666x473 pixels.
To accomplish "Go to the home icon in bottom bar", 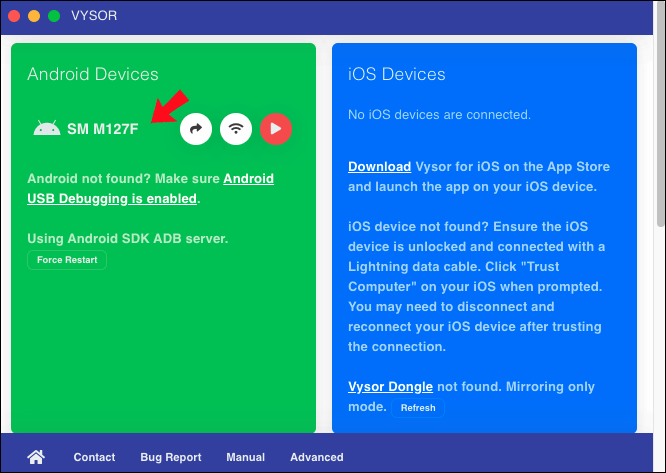I will (x=36, y=457).
